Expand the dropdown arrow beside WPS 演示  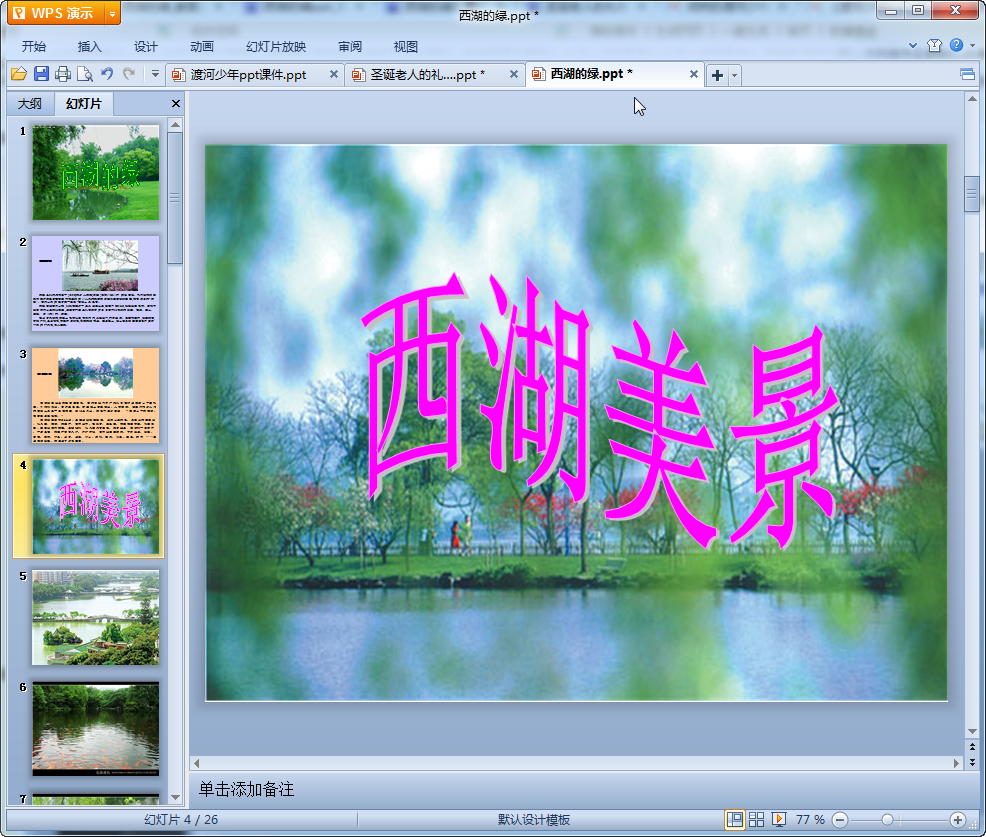[112, 13]
